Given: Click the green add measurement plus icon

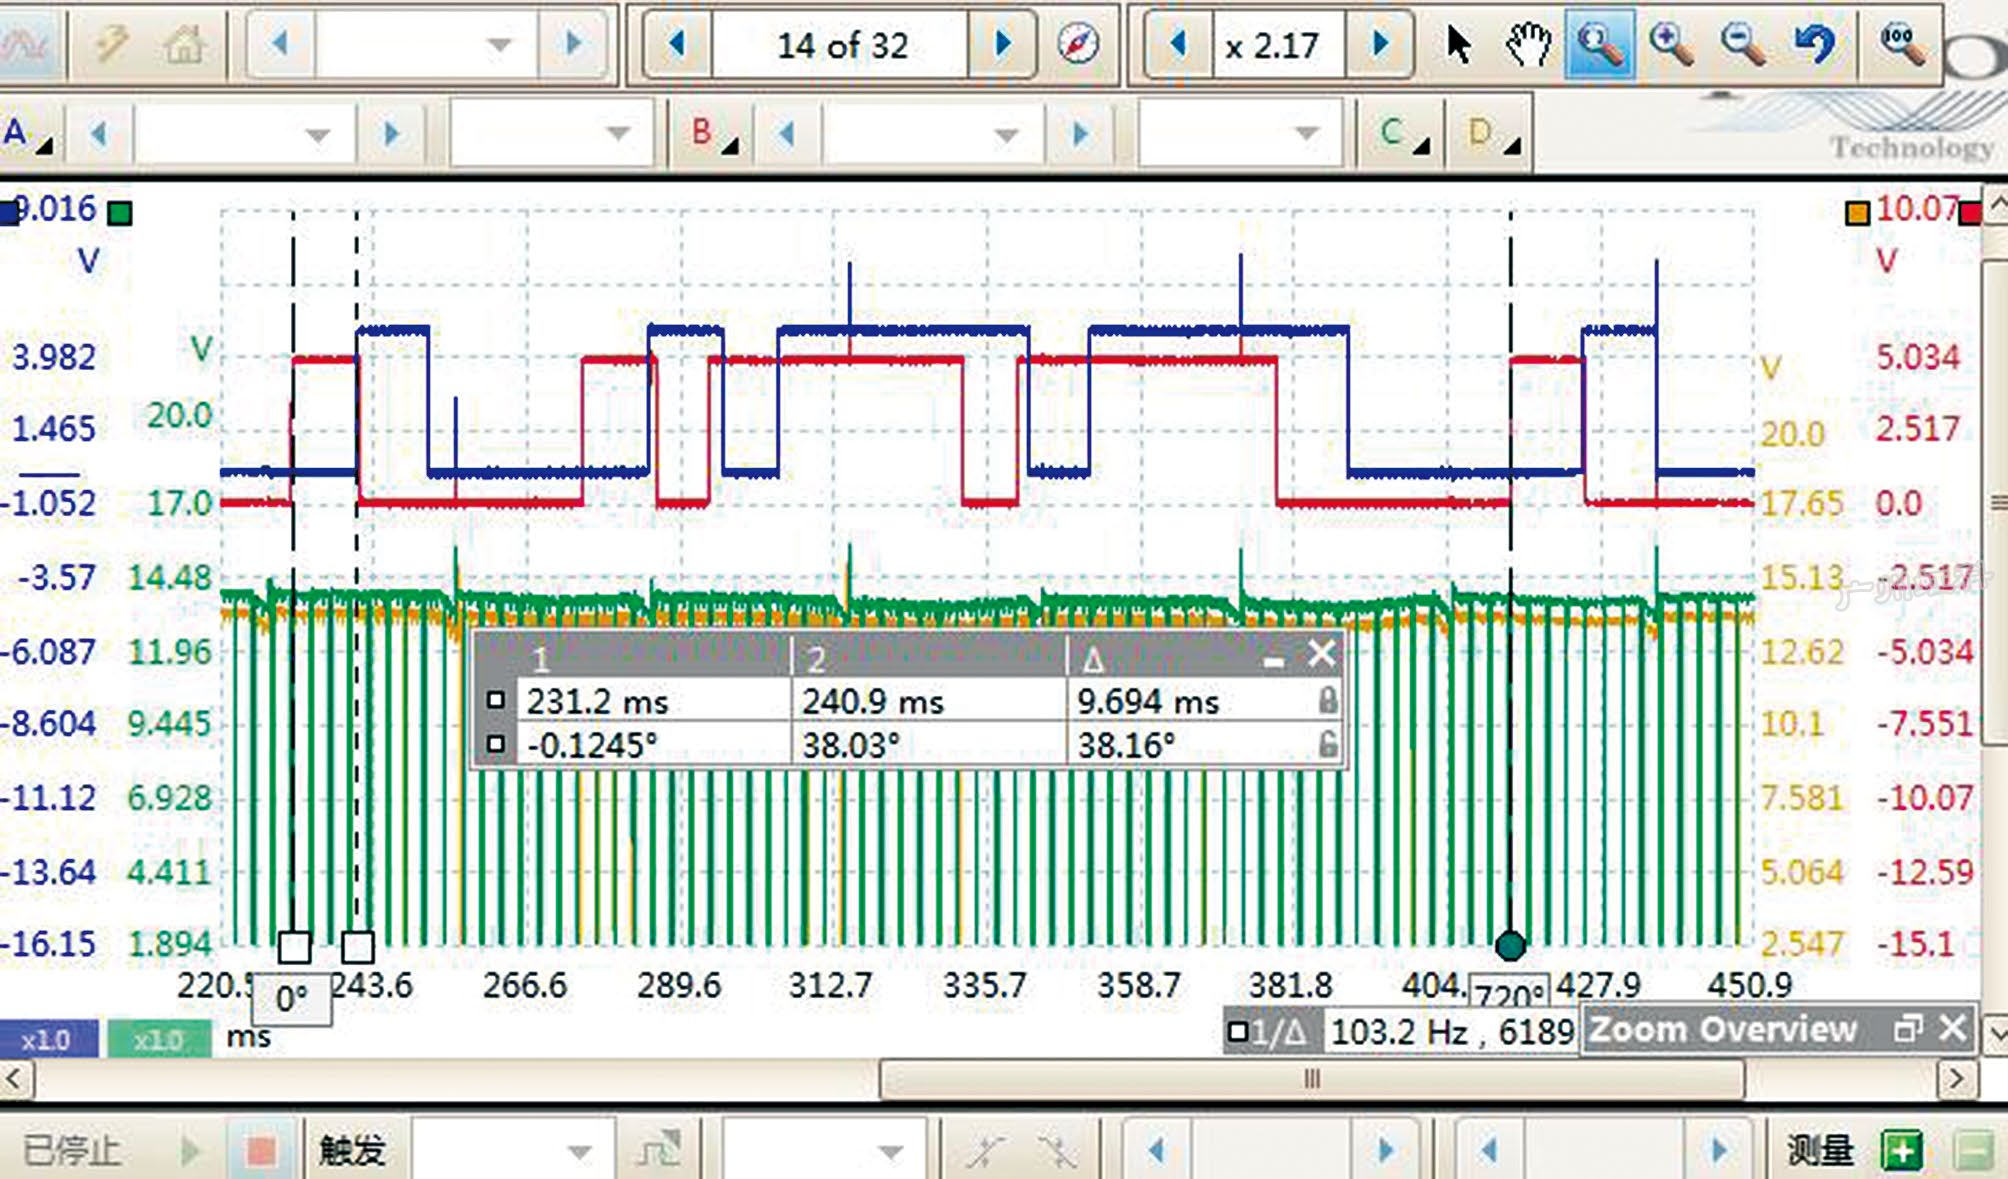Looking at the screenshot, I should [1901, 1150].
